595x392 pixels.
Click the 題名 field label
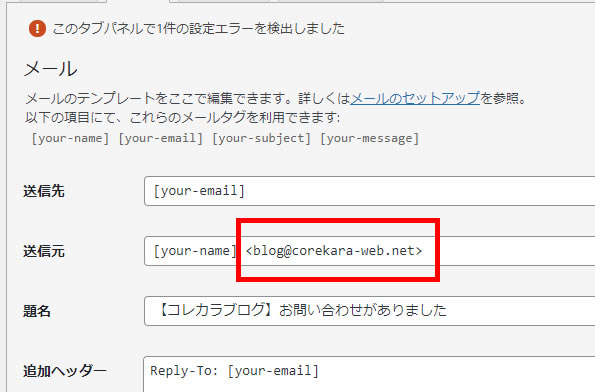click(x=37, y=311)
